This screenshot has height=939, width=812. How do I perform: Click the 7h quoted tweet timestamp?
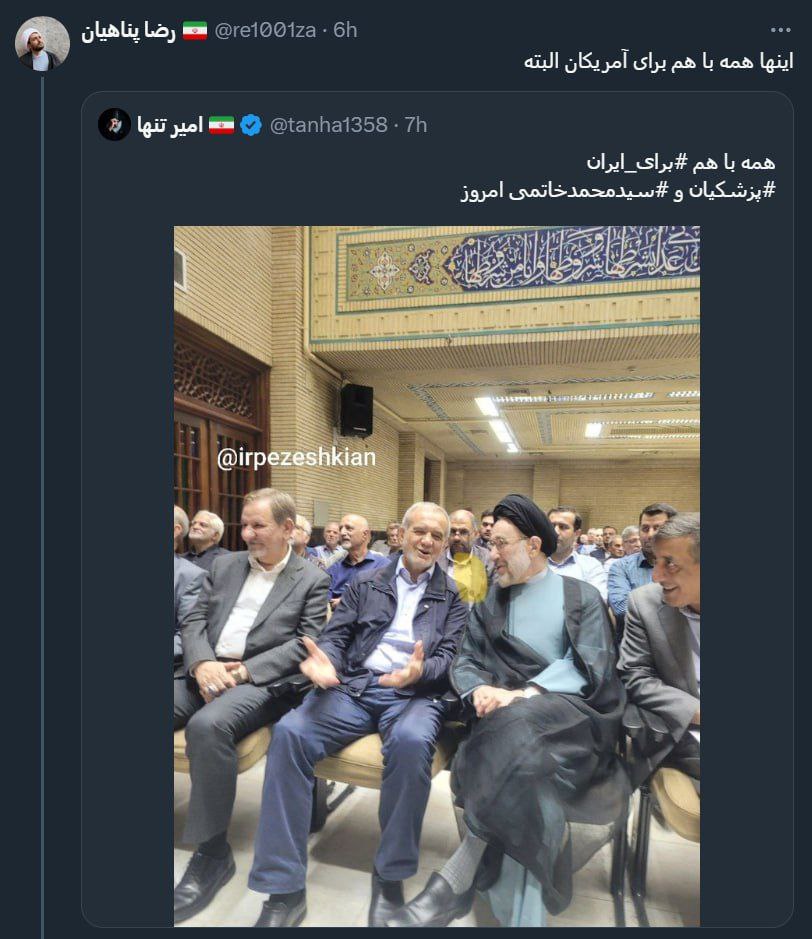tap(413, 125)
